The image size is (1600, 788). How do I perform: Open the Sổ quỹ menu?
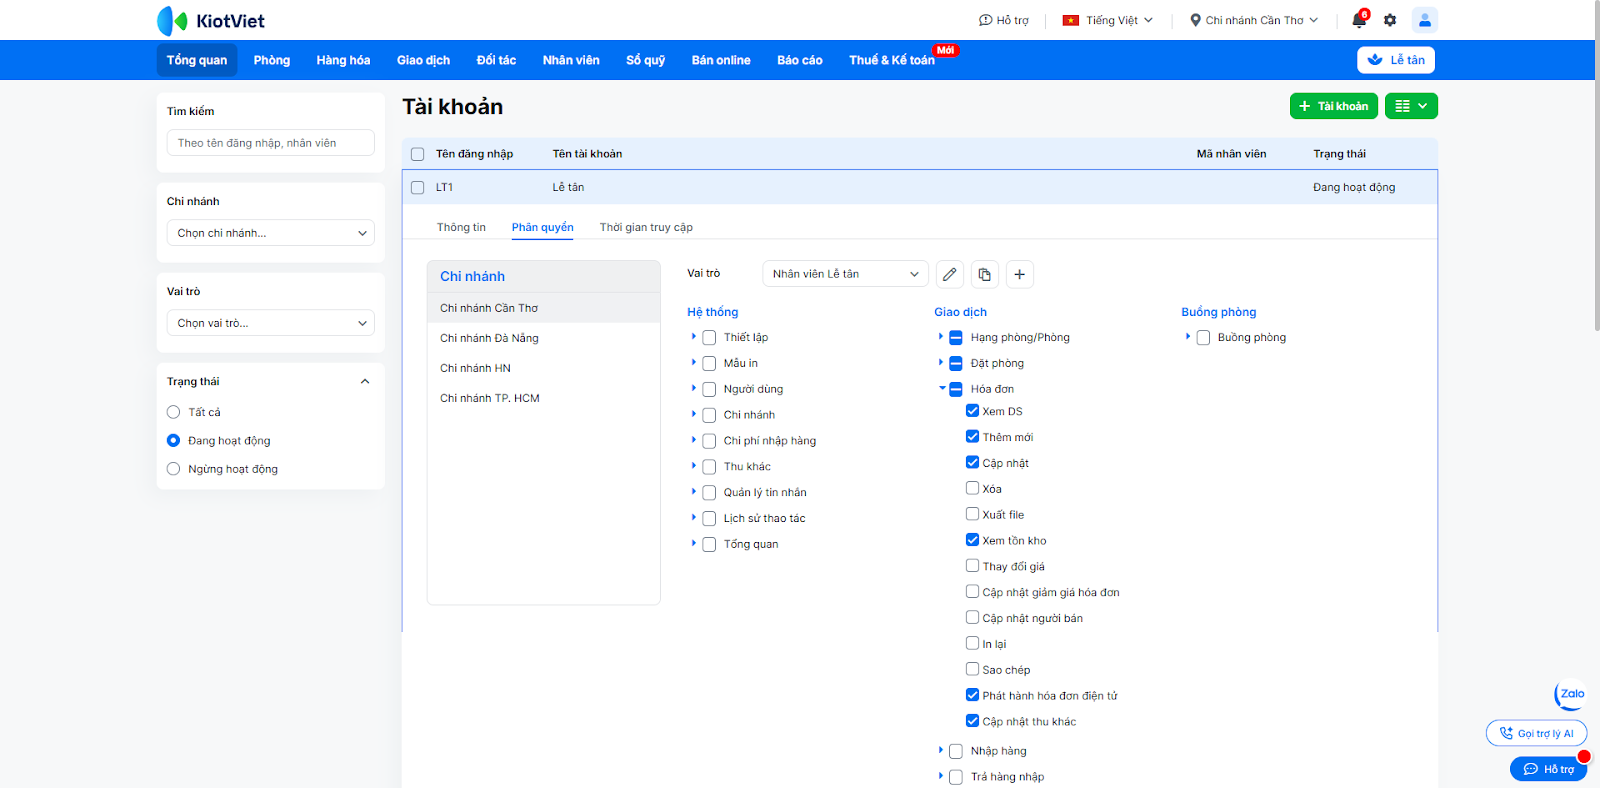(x=646, y=60)
